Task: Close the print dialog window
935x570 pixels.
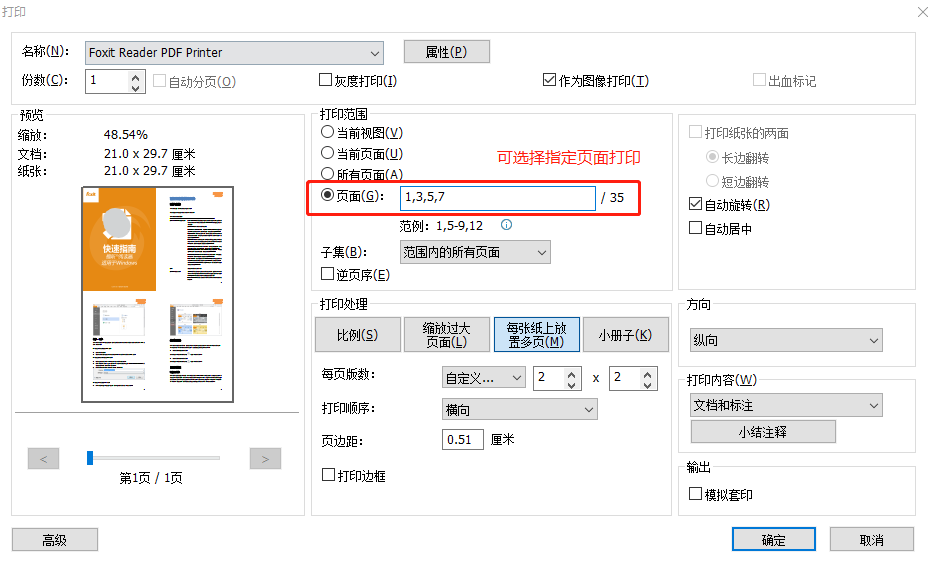Action: click(x=922, y=12)
